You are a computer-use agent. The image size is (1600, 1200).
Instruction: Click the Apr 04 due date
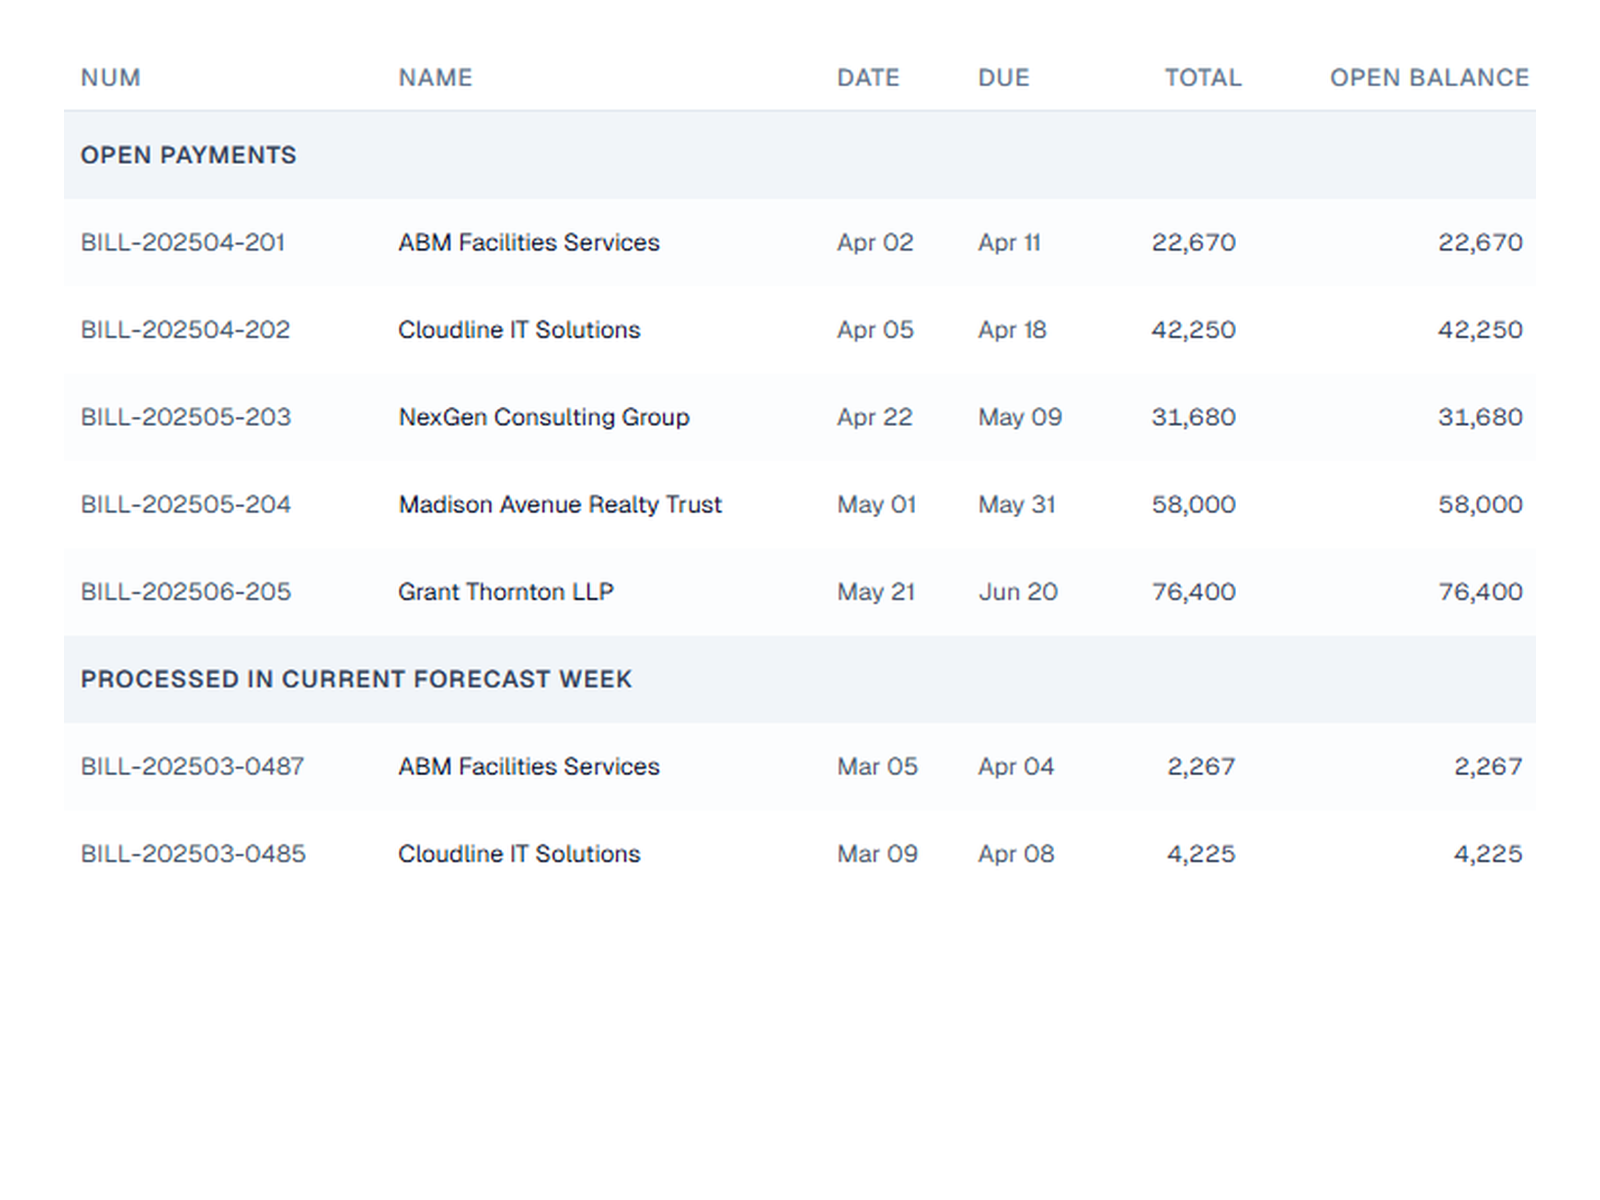point(1016,766)
